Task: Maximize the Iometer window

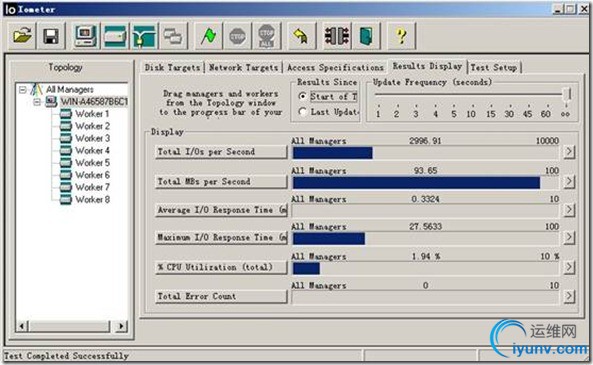Action: pyautogui.click(x=570, y=9)
